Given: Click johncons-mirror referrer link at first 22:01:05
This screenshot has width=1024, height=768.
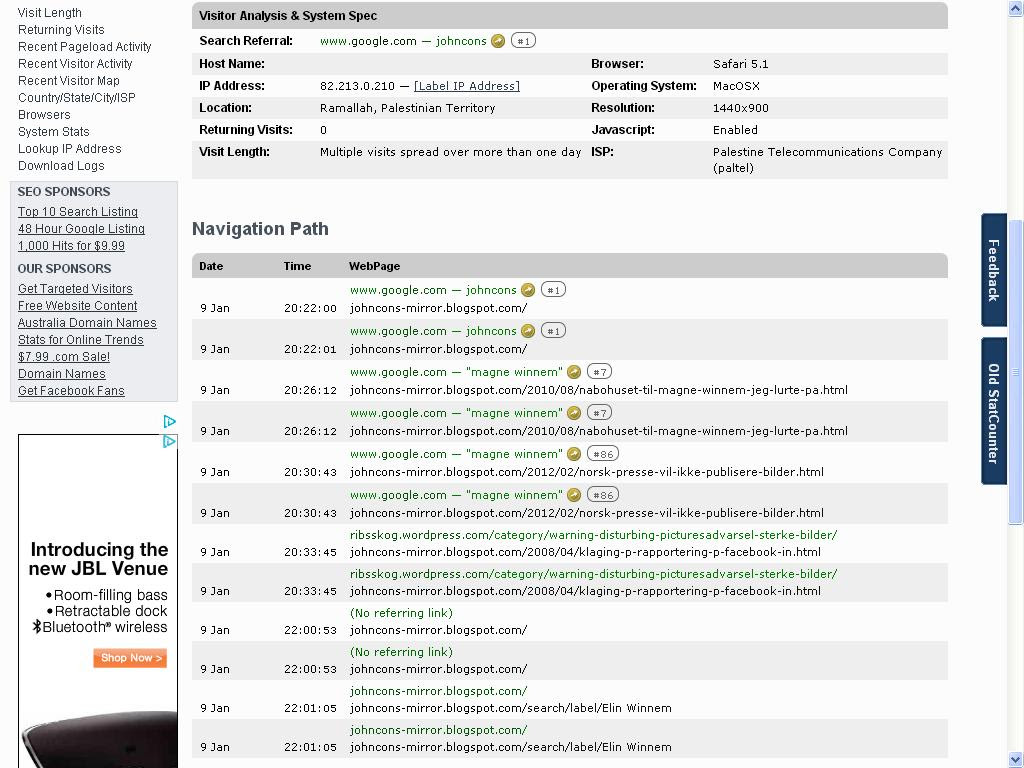Looking at the screenshot, I should click(x=438, y=691).
